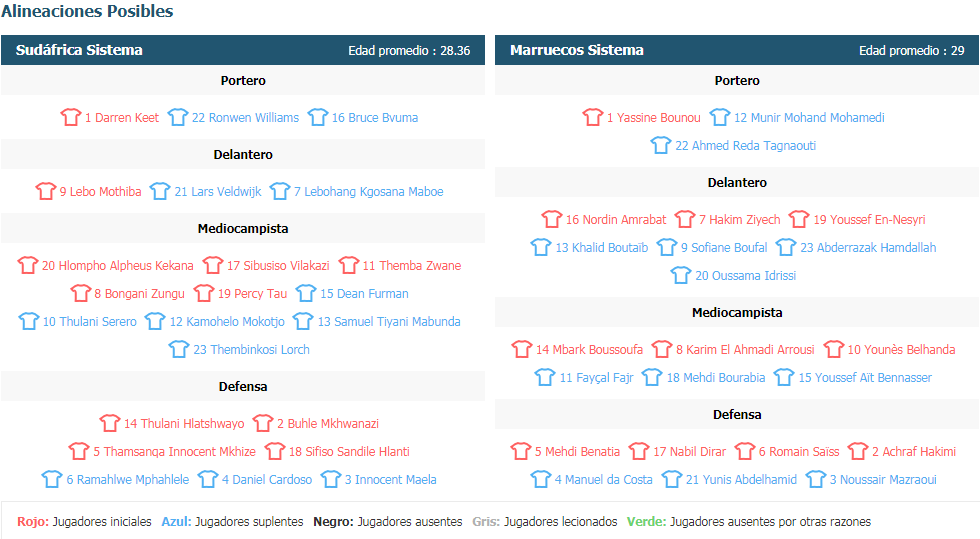The width and height of the screenshot is (980, 539).
Task: Open player 4 Daniel Cardoso
Action: (267, 480)
